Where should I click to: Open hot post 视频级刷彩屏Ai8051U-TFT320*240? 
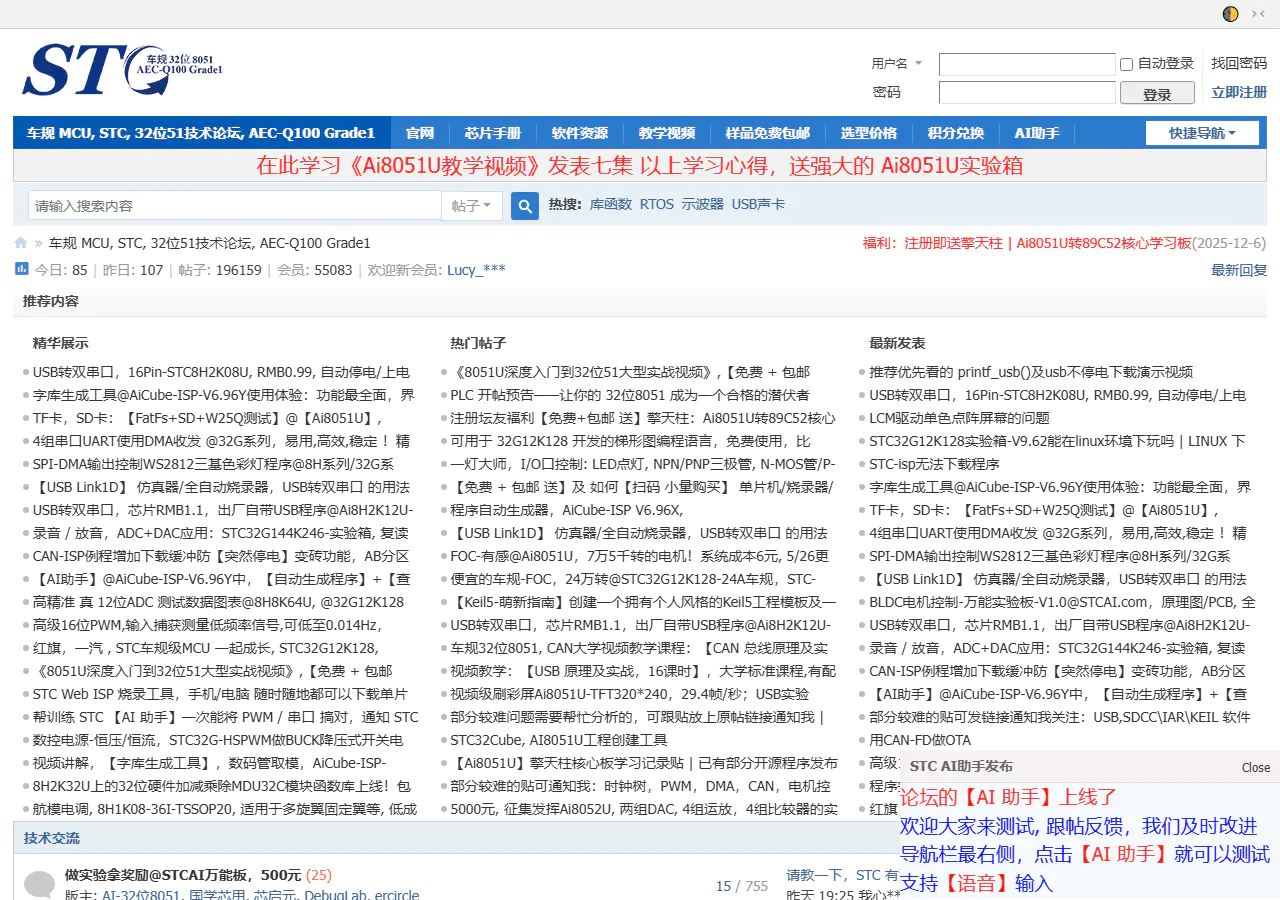630,694
